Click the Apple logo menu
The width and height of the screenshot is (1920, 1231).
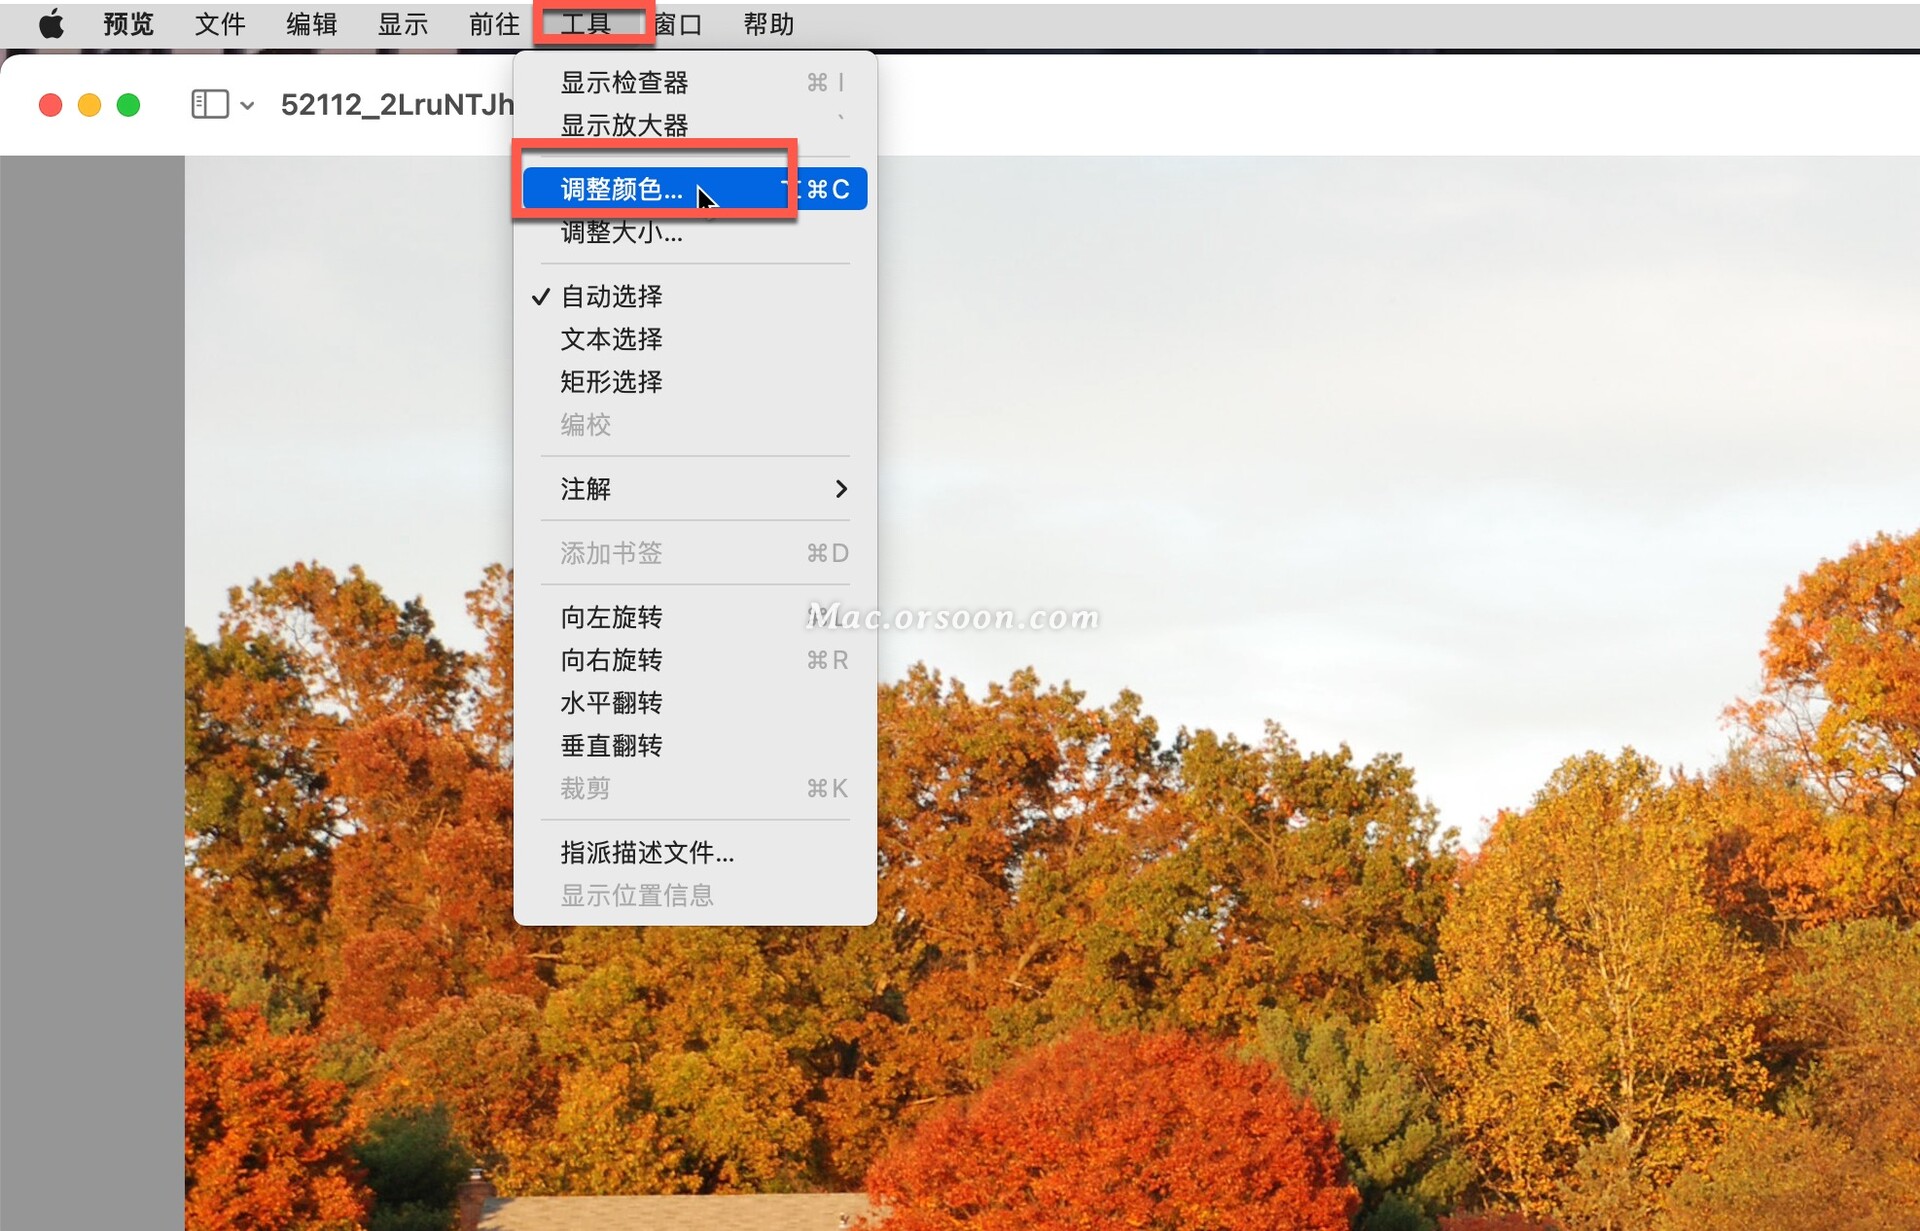(51, 24)
